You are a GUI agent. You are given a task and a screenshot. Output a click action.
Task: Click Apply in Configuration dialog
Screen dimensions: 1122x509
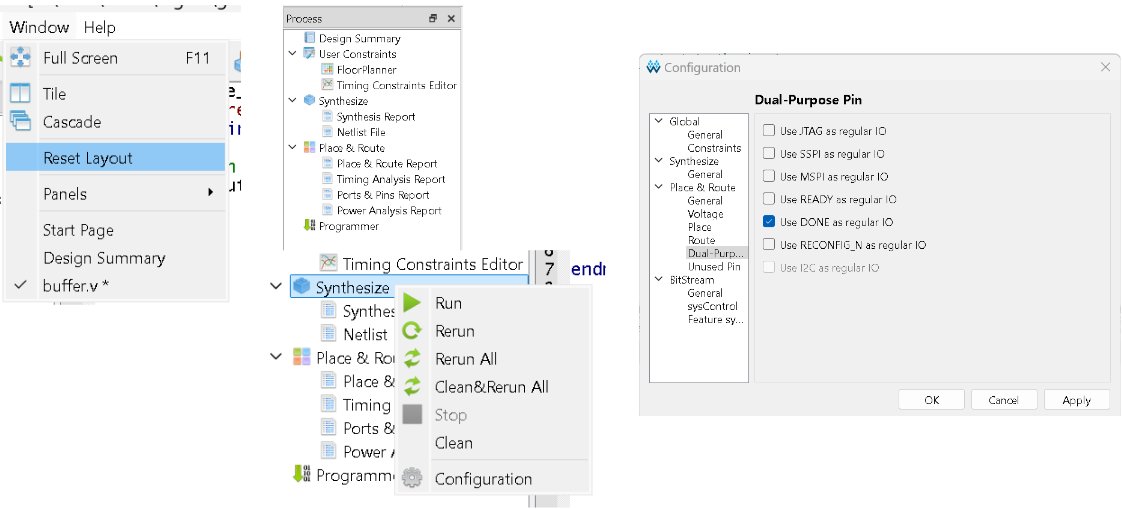tap(1076, 400)
